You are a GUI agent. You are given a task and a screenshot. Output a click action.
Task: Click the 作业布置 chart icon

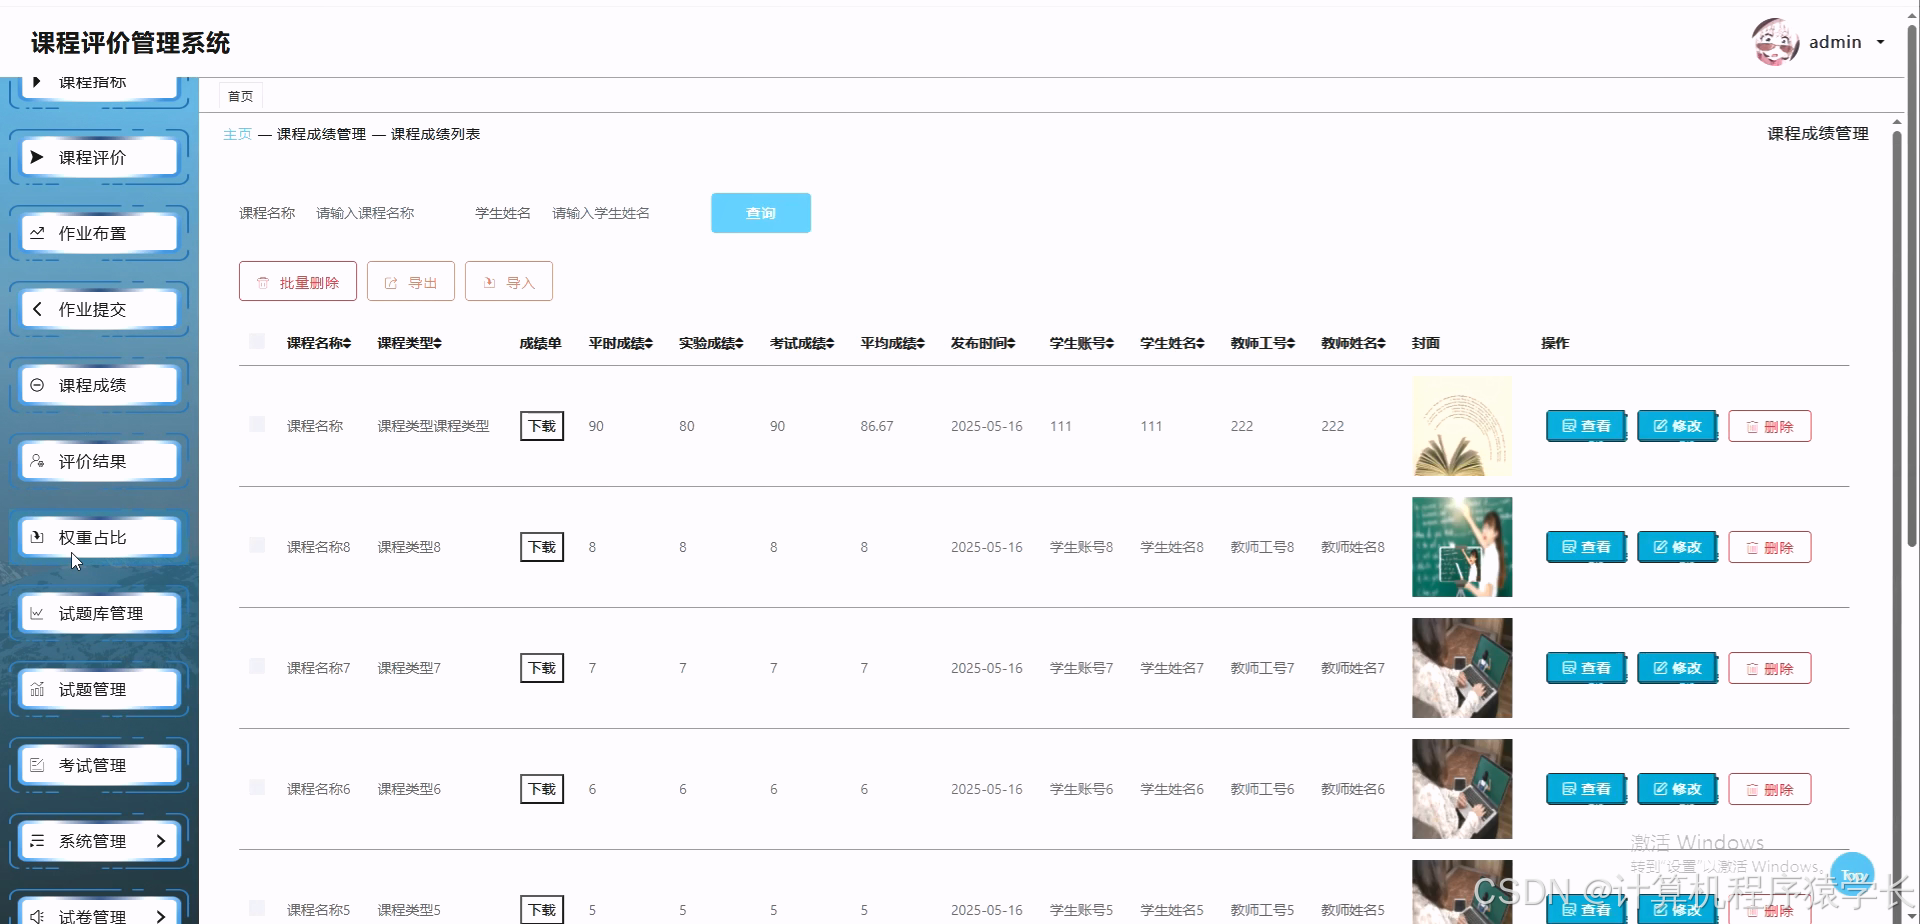37,233
